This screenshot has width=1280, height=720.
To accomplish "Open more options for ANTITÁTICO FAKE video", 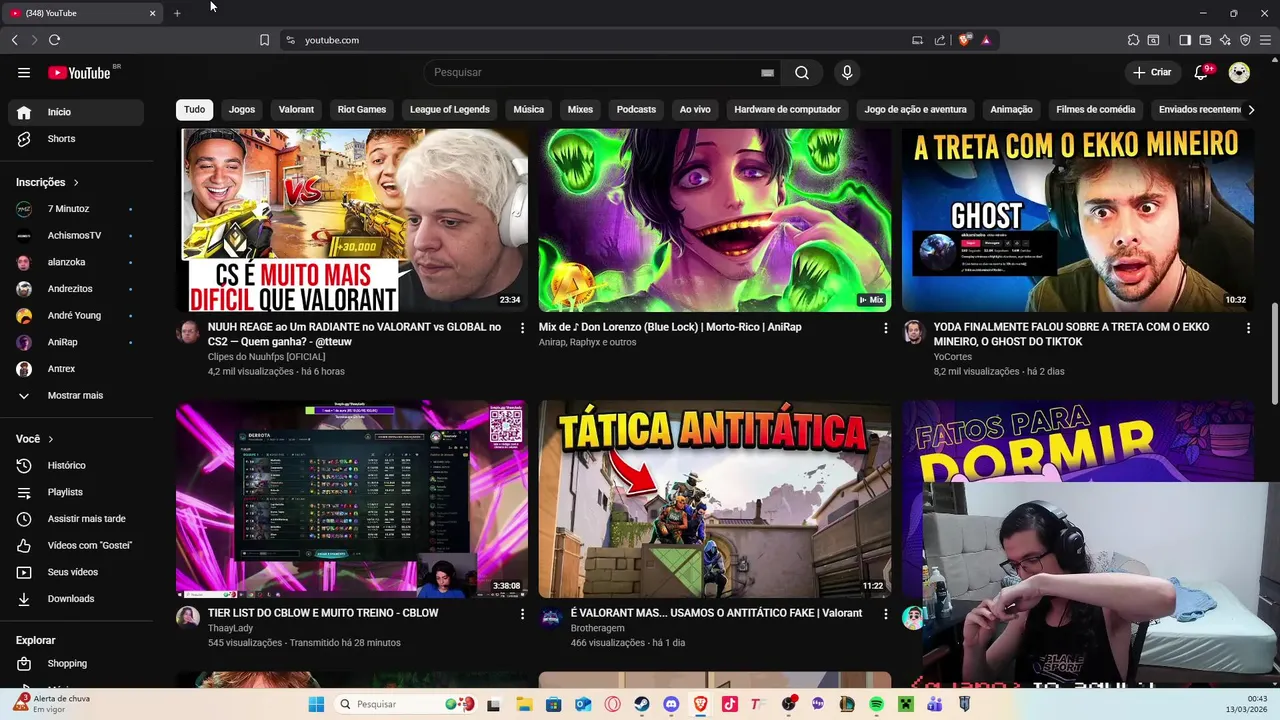I will [885, 614].
